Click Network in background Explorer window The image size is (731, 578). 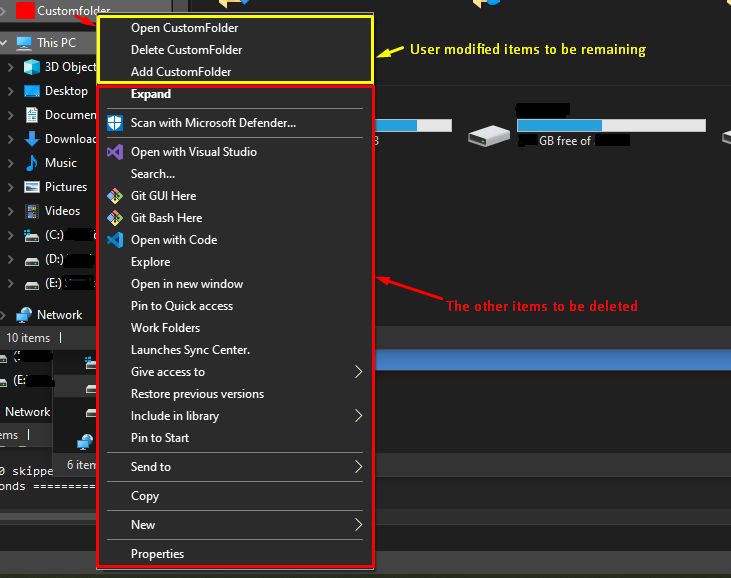click(28, 412)
